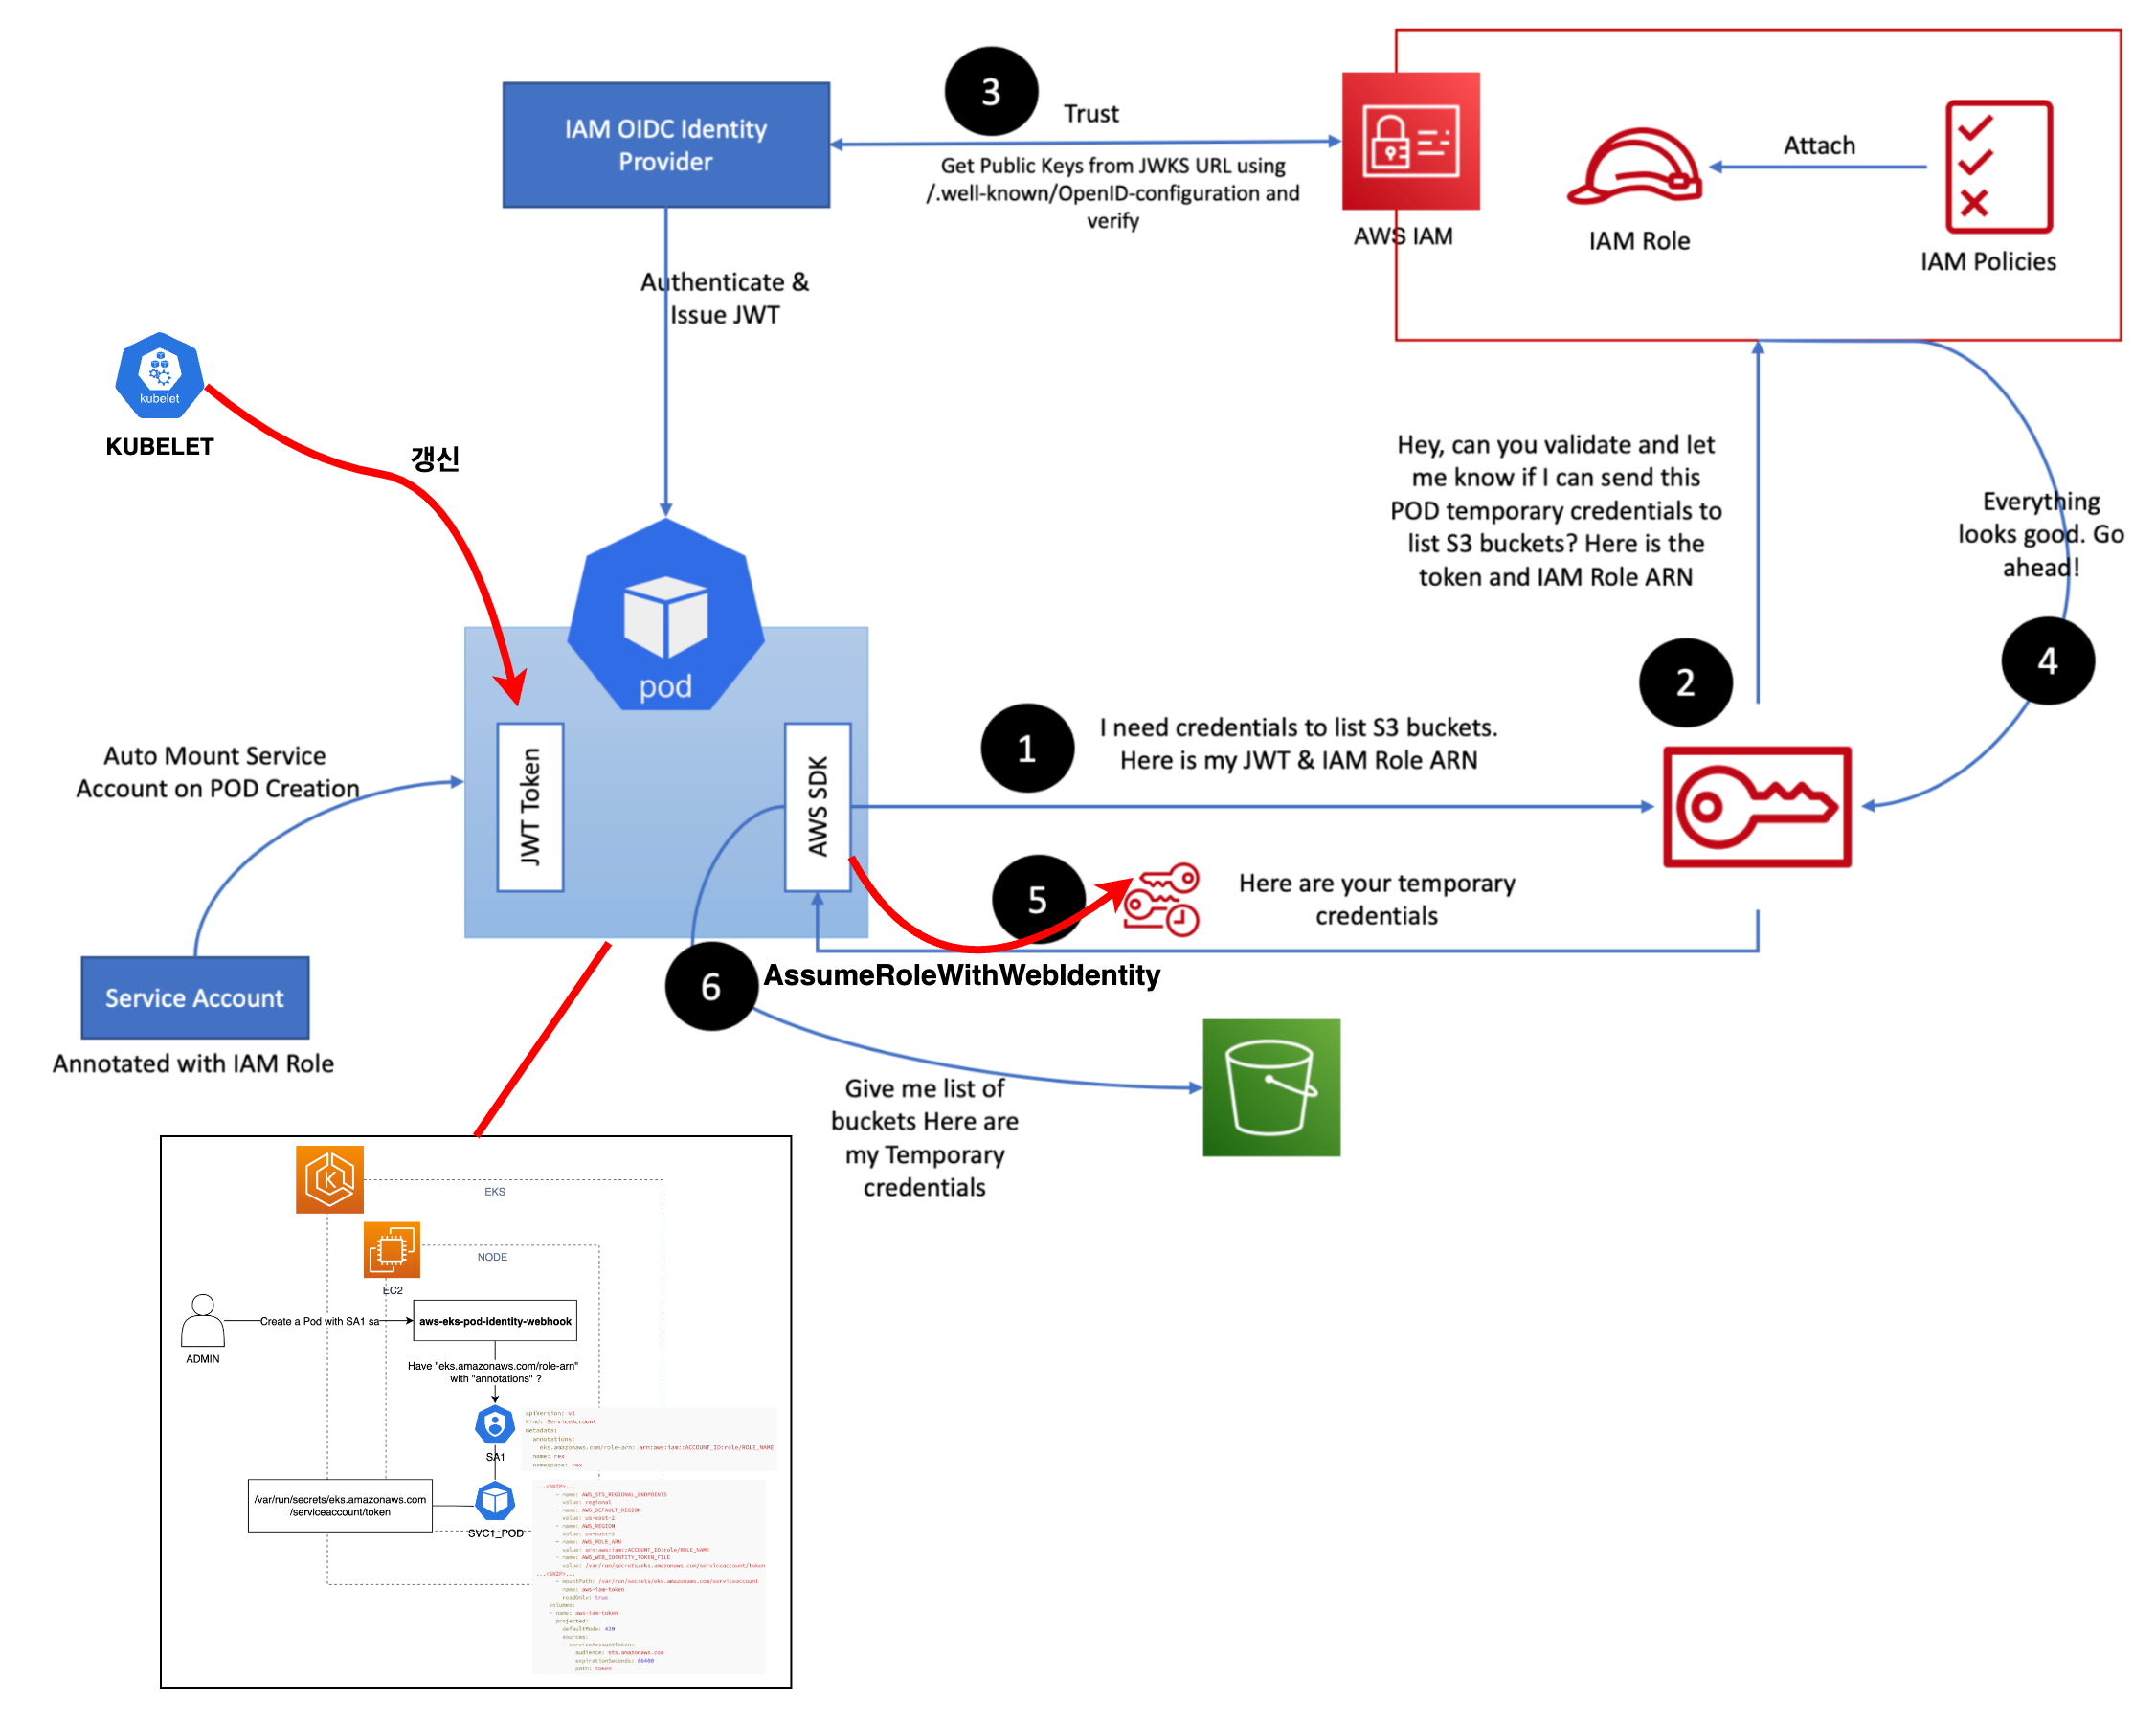
Task: Click the orange EKS icon in inset diagram
Action: coord(330,1179)
